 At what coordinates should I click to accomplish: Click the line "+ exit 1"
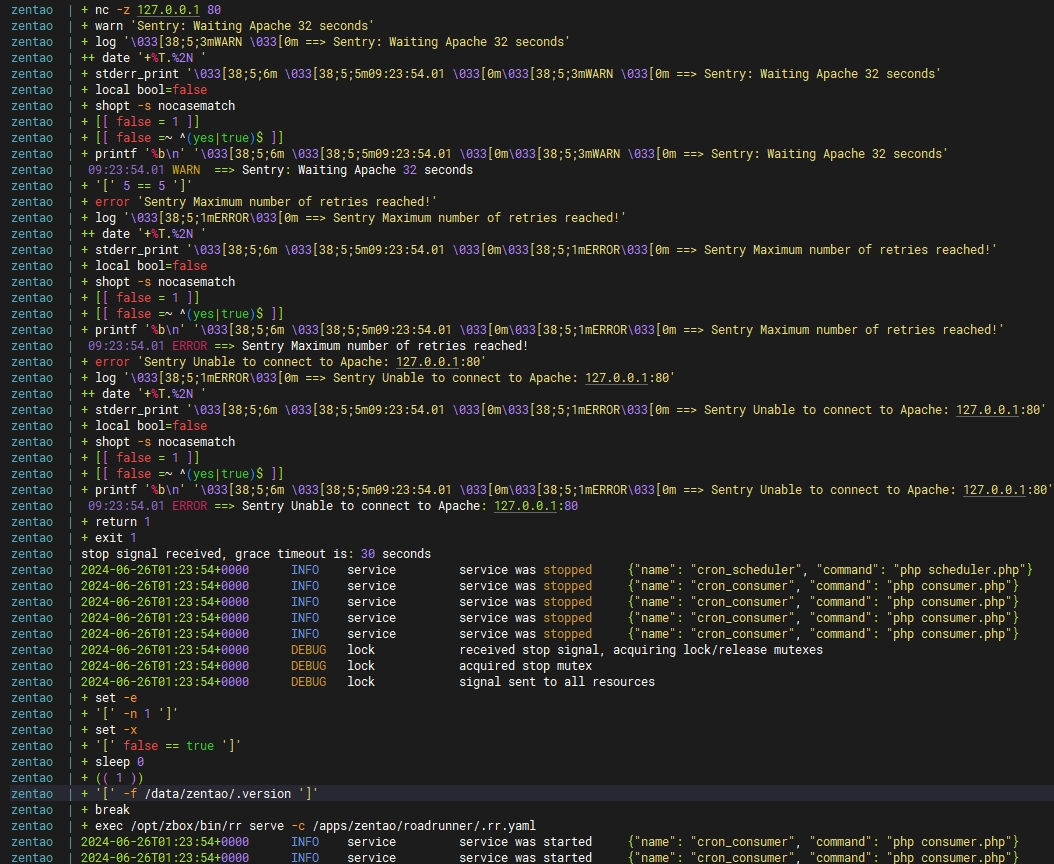tap(109, 539)
